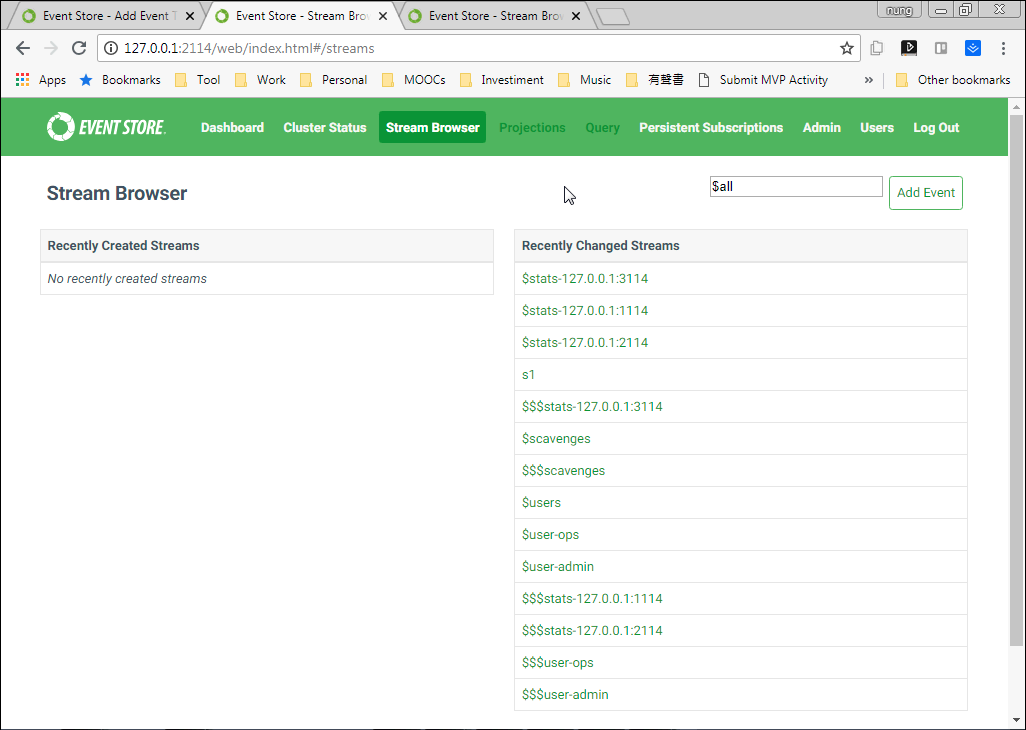Open Music bookmarks folder
Image resolution: width=1026 pixels, height=730 pixels.
point(584,80)
